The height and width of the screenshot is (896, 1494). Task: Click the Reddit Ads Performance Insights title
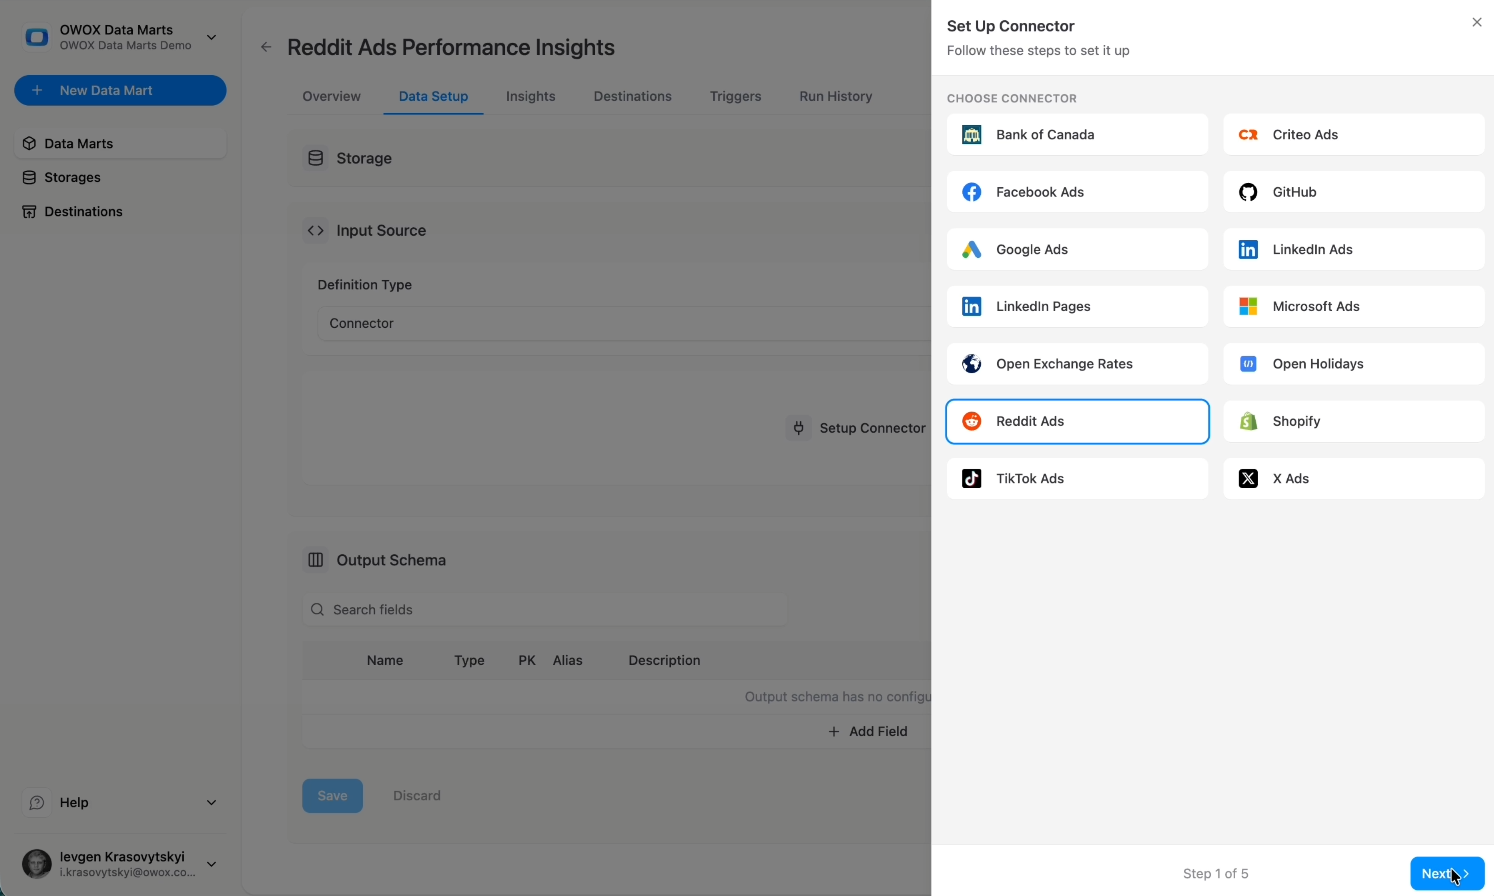[451, 47]
